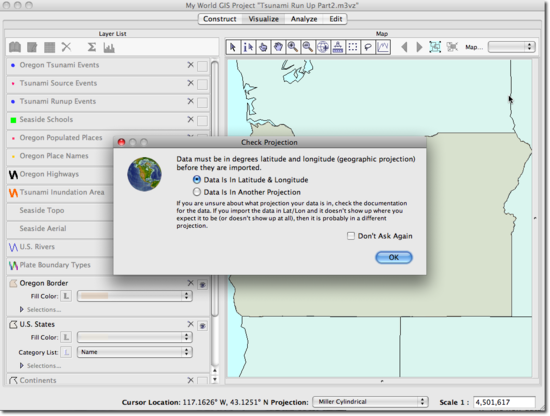
Task: Select the Get Information tool
Action: point(248,47)
